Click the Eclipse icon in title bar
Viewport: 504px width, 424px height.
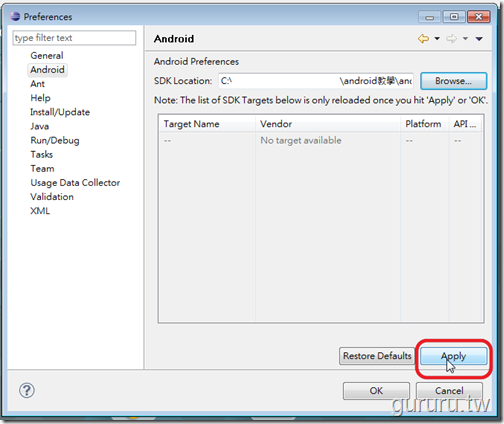coord(15,16)
